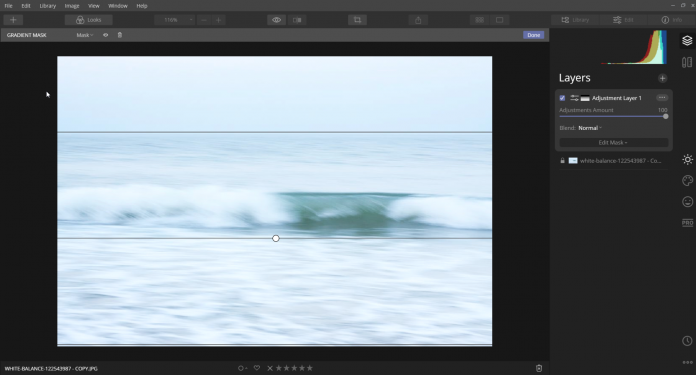Open the PRO tools category
The width and height of the screenshot is (696, 375).
pos(687,223)
